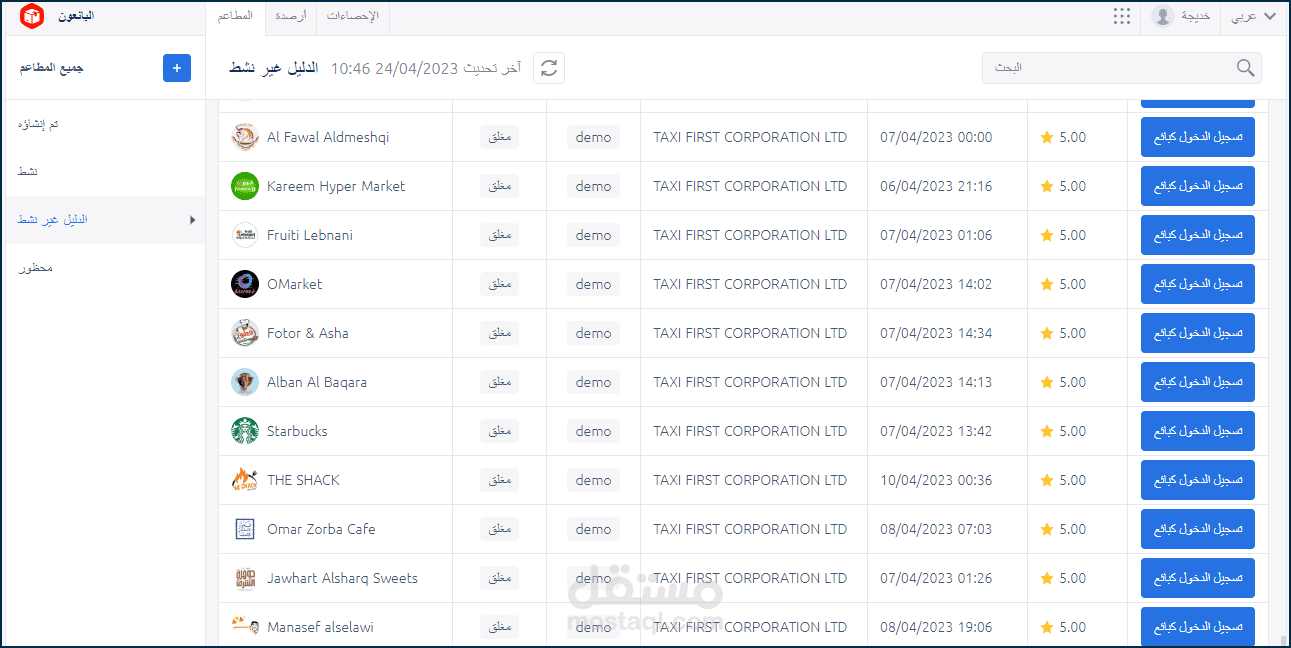1291x648 pixels.
Task: Click the Jawhart Alsharq Sweets logo
Action: 245,578
